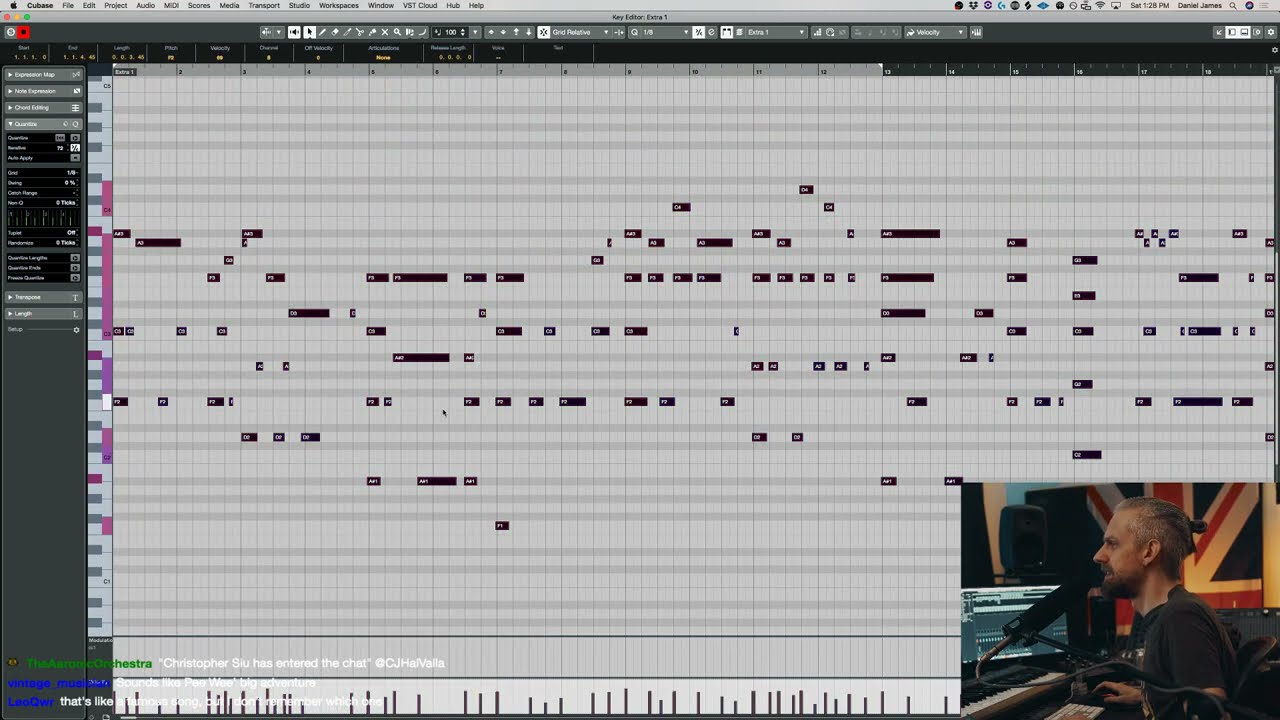Click the quantize grid display graphic
Screen dimensions: 1280x720
coord(42,218)
